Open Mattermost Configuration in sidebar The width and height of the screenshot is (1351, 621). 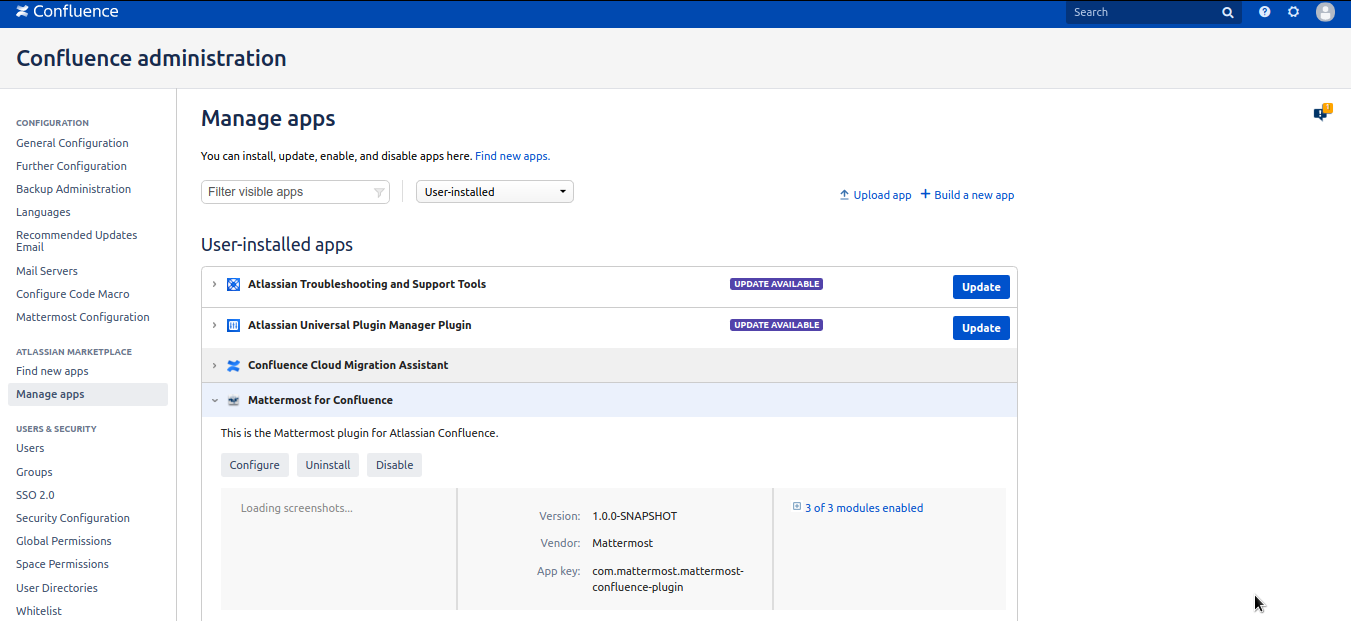(x=83, y=317)
